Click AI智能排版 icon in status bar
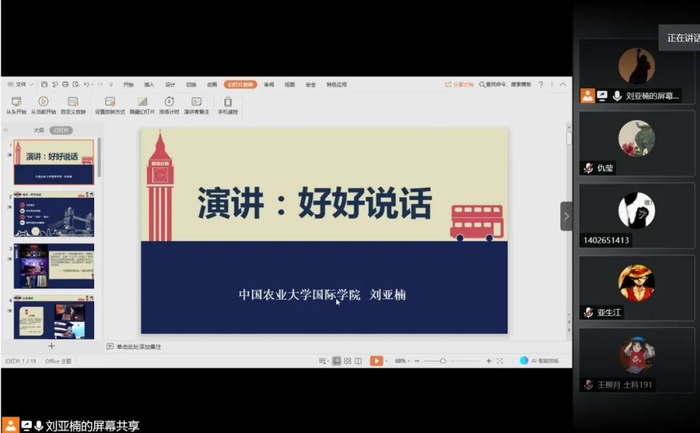This screenshot has width=700, height=433. coord(524,361)
